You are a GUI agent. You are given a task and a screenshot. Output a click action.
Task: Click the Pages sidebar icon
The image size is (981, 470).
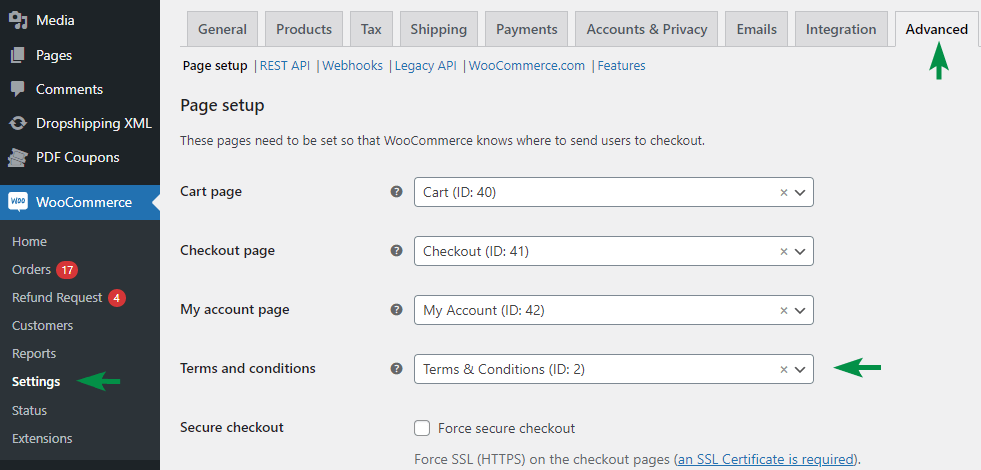coord(18,55)
